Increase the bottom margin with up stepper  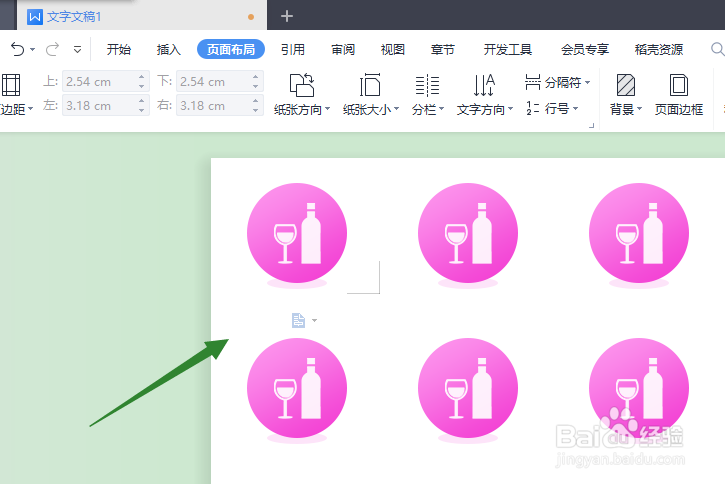pos(256,76)
